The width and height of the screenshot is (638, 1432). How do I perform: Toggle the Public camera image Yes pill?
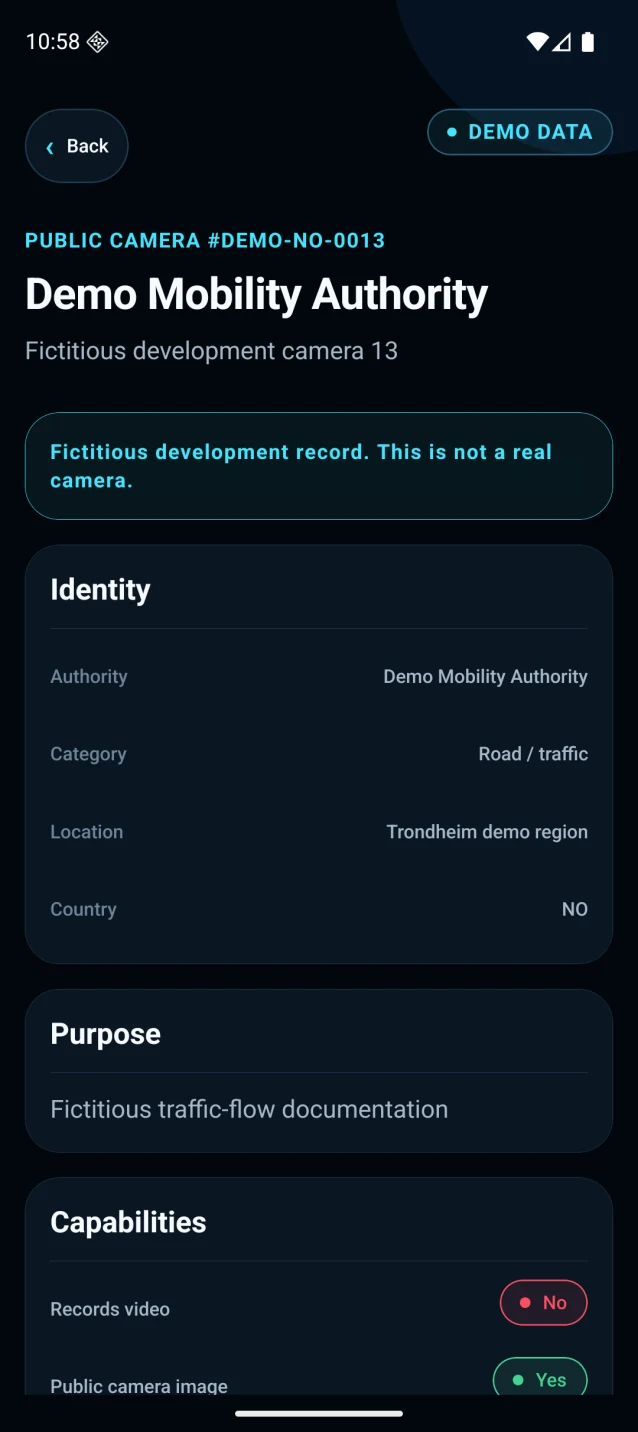click(540, 1377)
